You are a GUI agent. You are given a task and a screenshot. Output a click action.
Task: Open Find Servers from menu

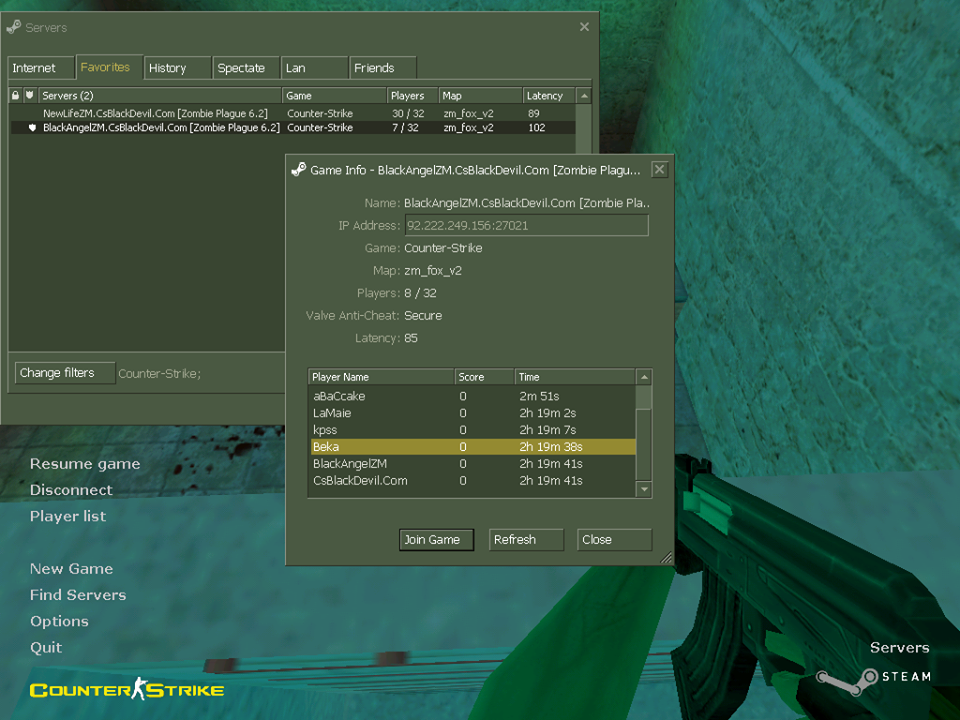[x=78, y=595]
